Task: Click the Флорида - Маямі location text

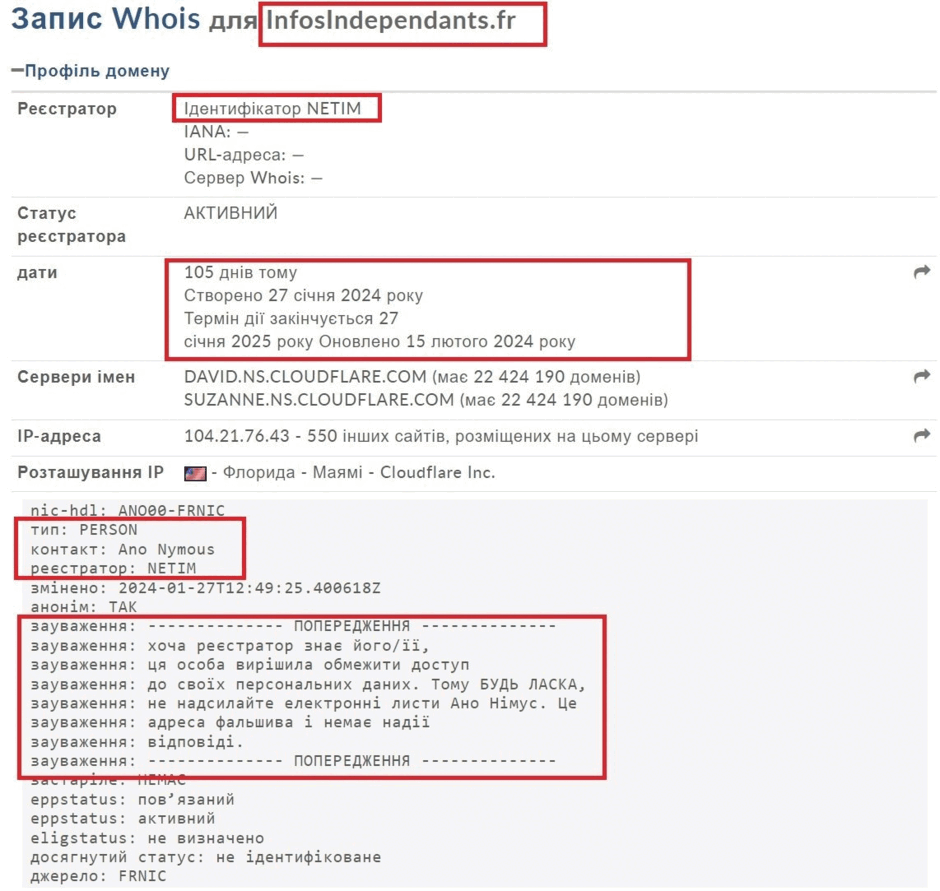Action: click(293, 472)
